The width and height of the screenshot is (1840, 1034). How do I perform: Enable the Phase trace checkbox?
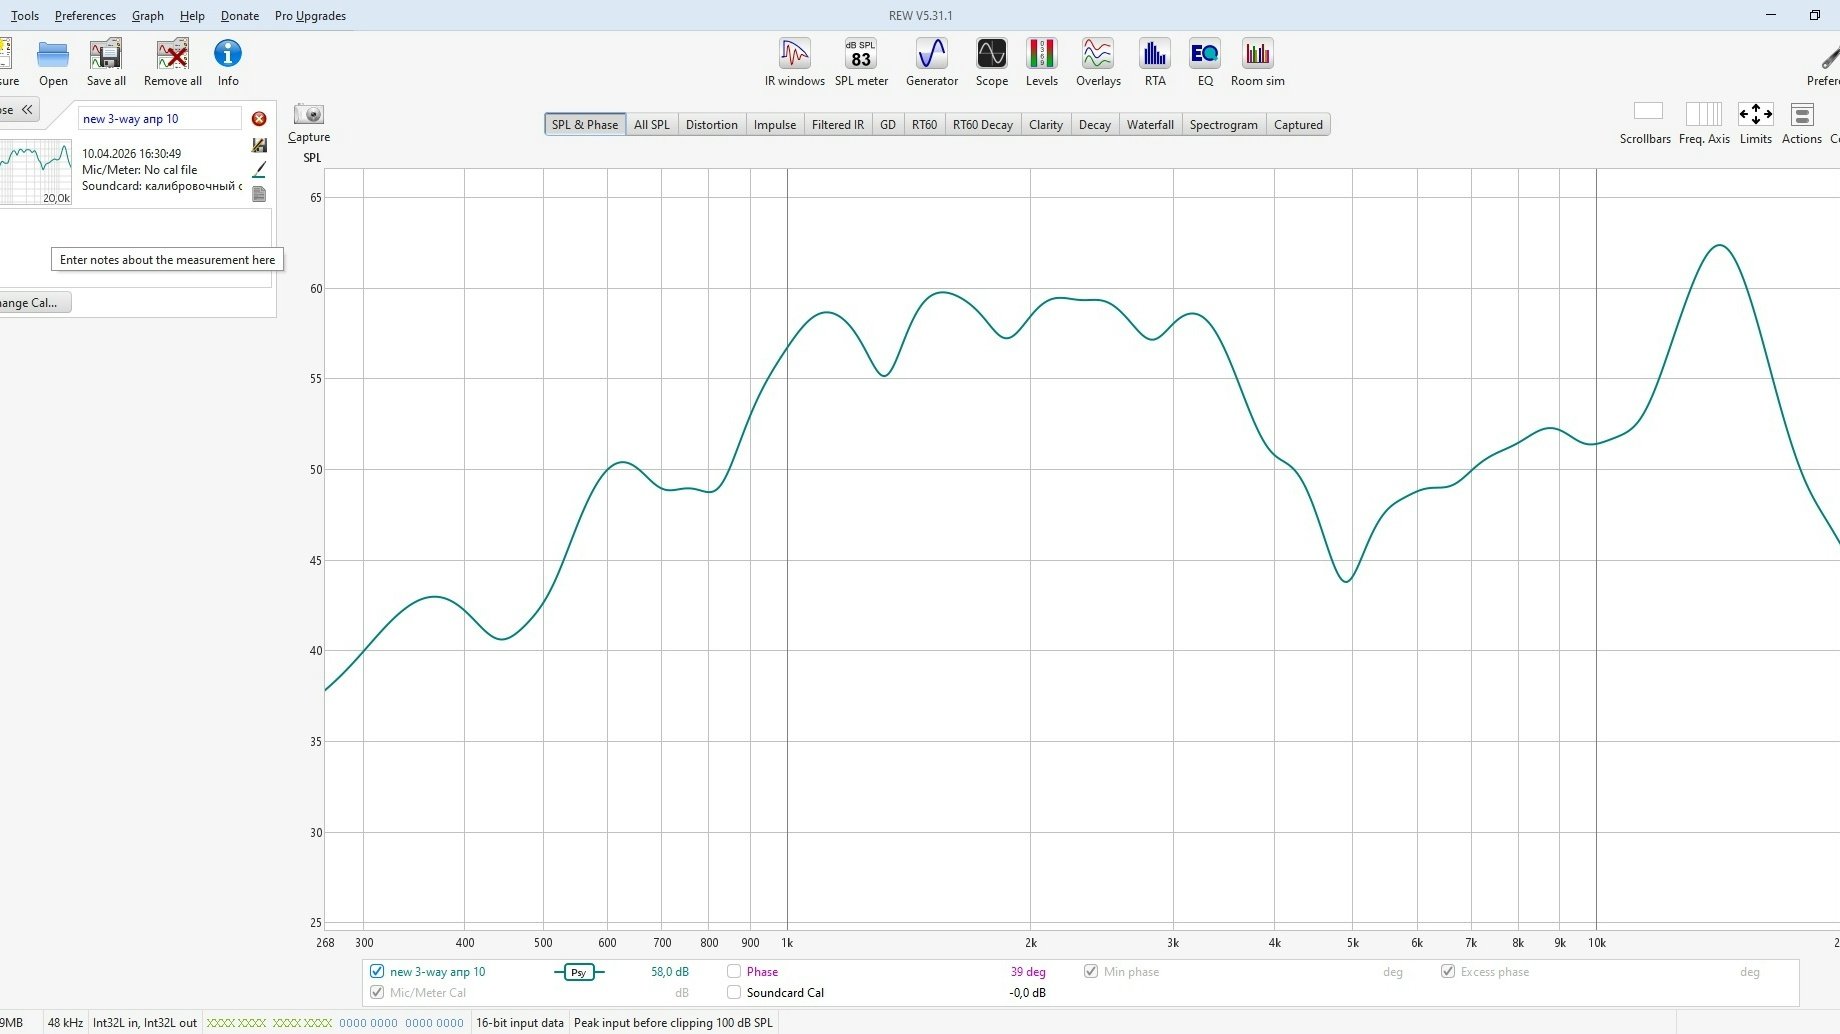point(734,971)
